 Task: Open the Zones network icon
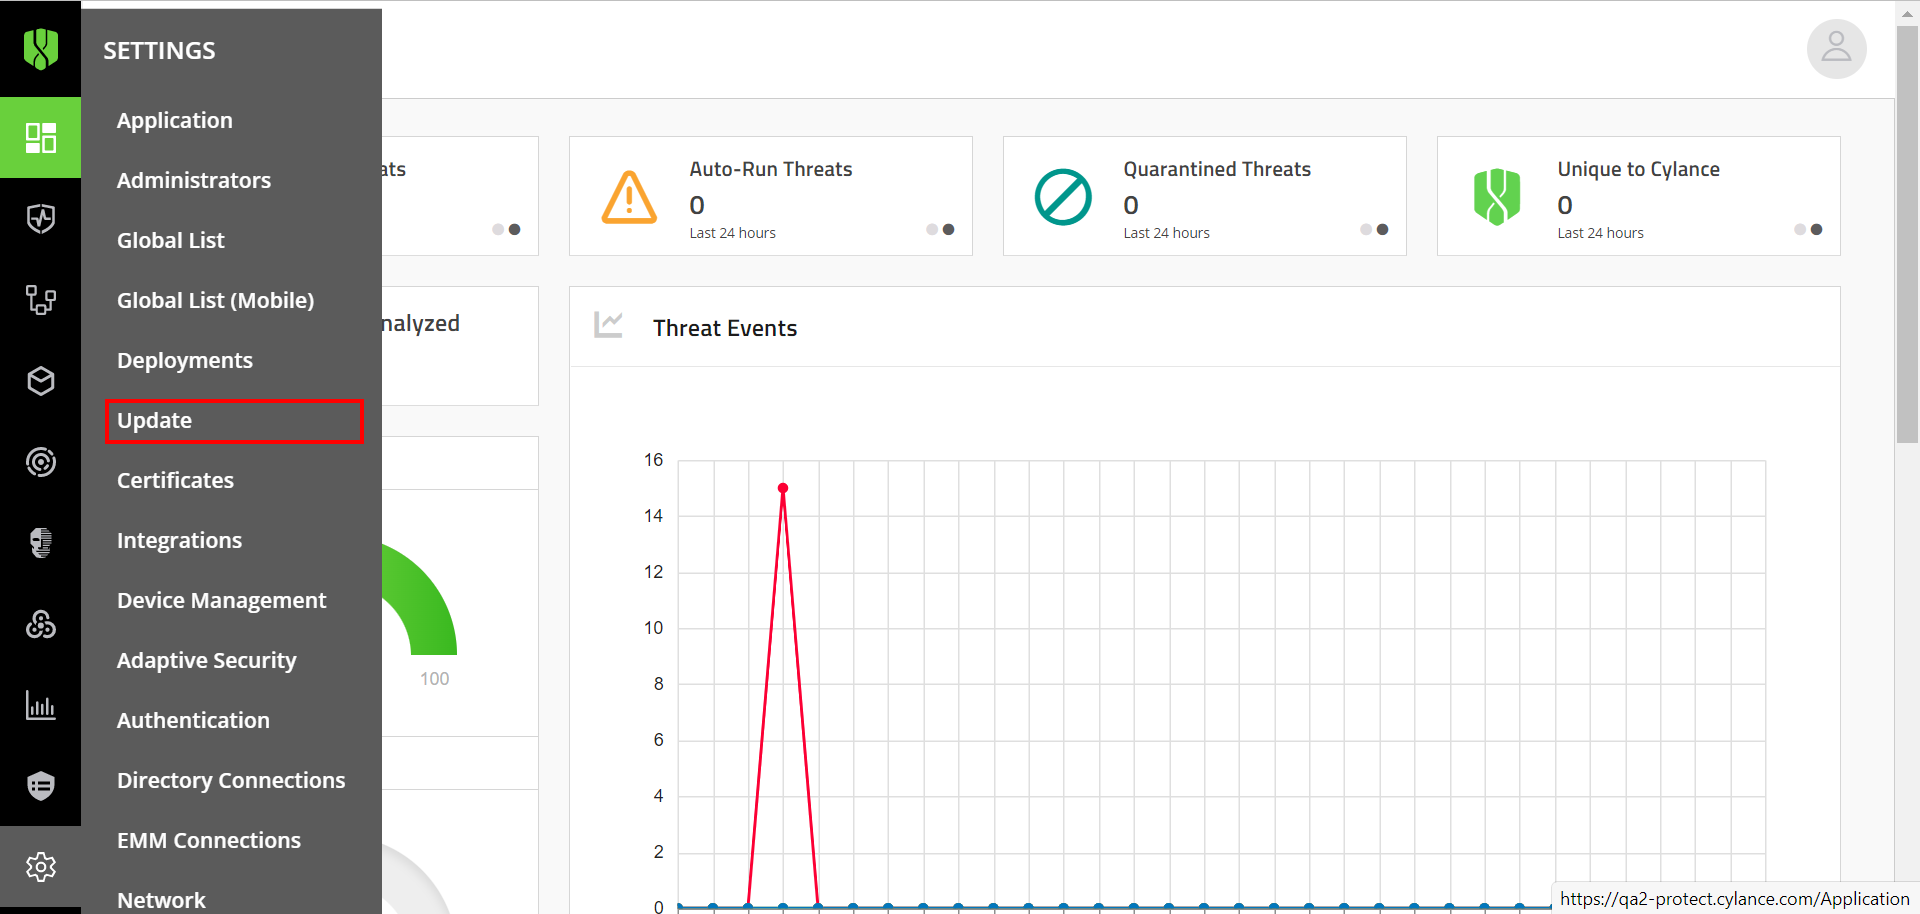41,300
